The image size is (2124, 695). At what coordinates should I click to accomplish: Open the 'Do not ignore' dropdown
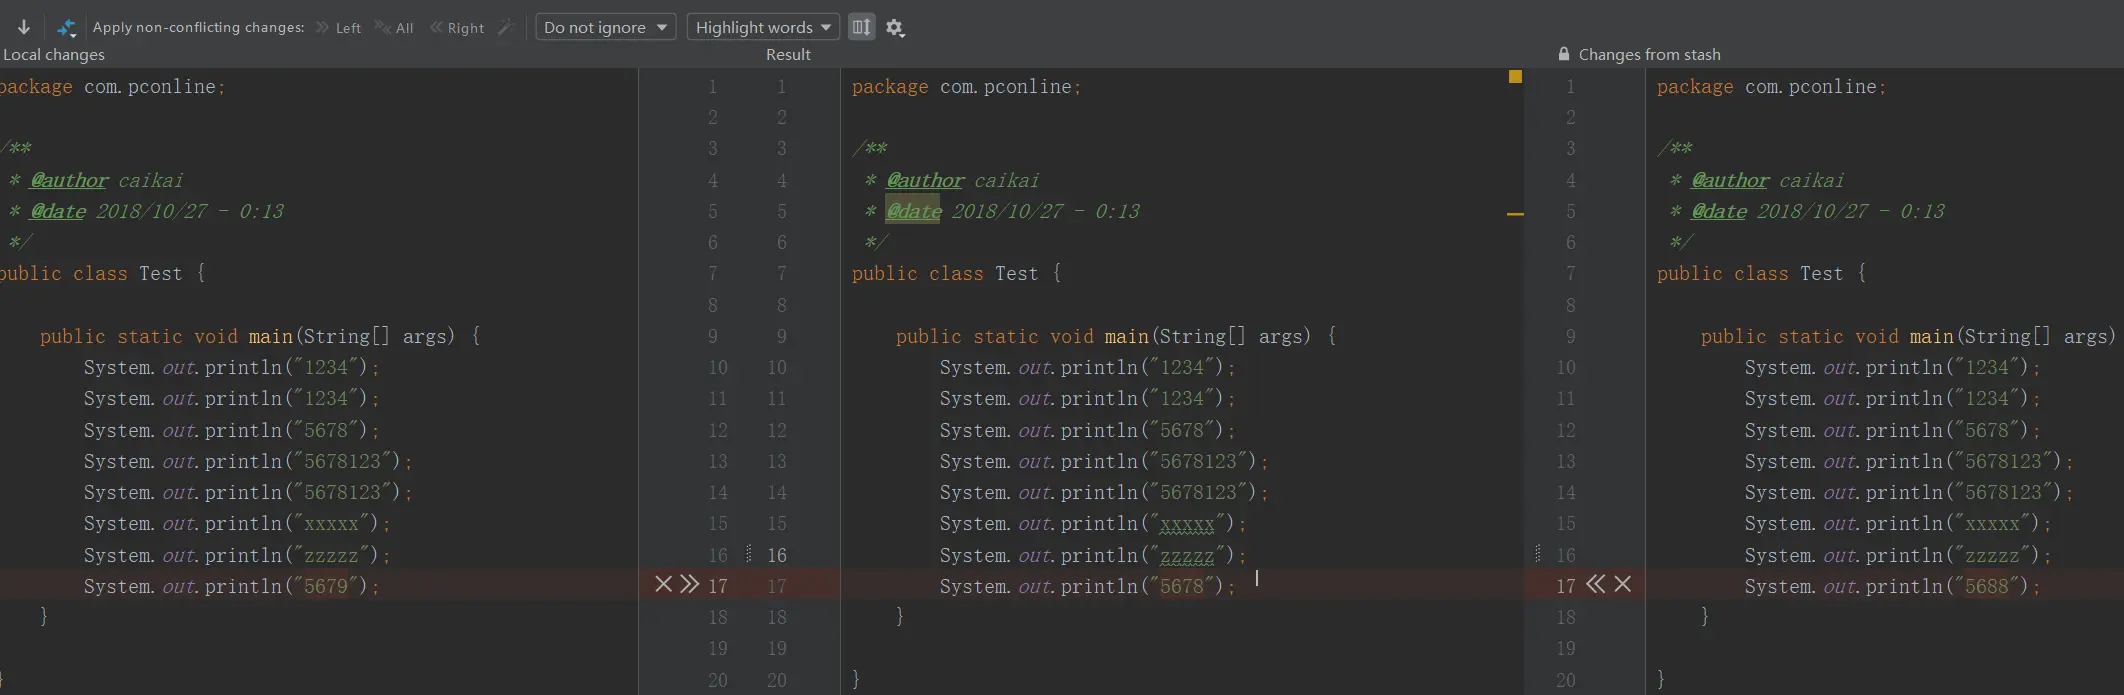pyautogui.click(x=605, y=27)
